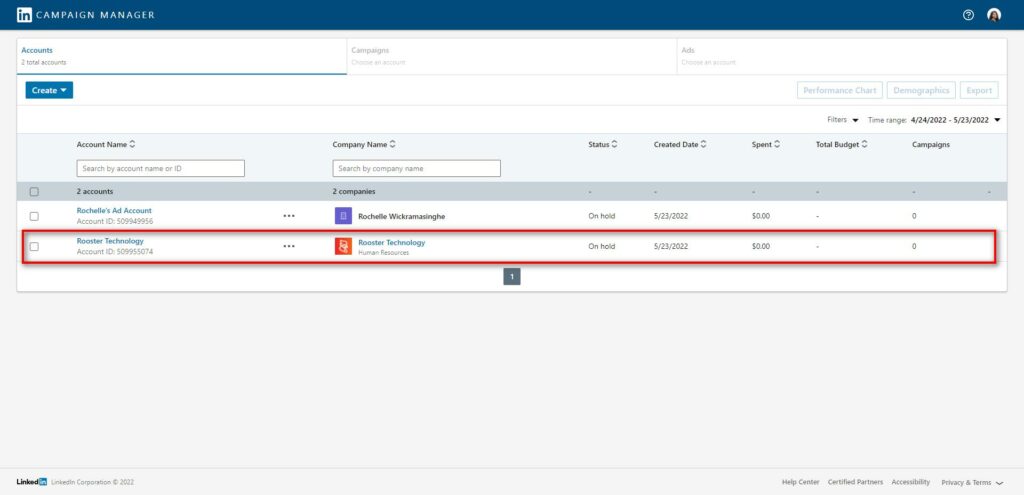Viewport: 1024px width, 495px height.
Task: Click the 2 companies summary text
Action: coord(354,192)
